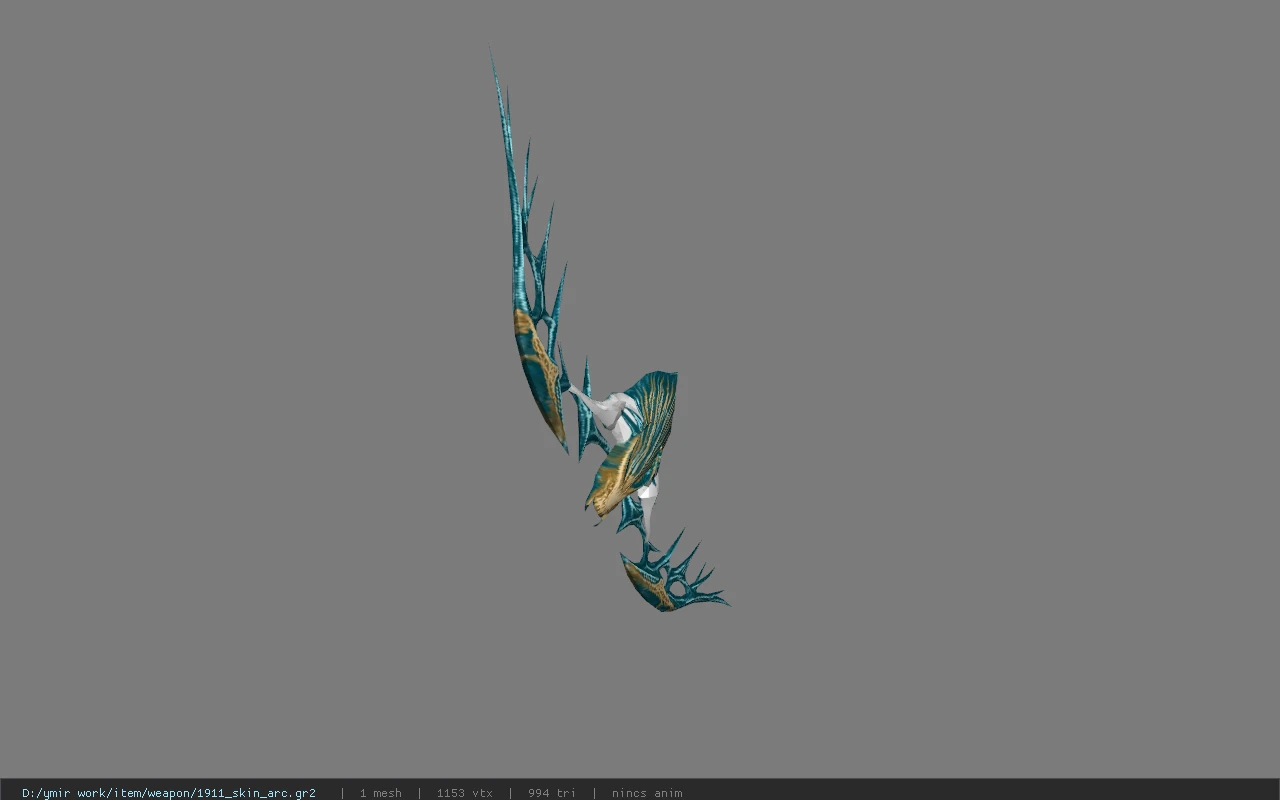Click the '994 tri' triangle count
The height and width of the screenshot is (800, 1280).
coord(552,793)
